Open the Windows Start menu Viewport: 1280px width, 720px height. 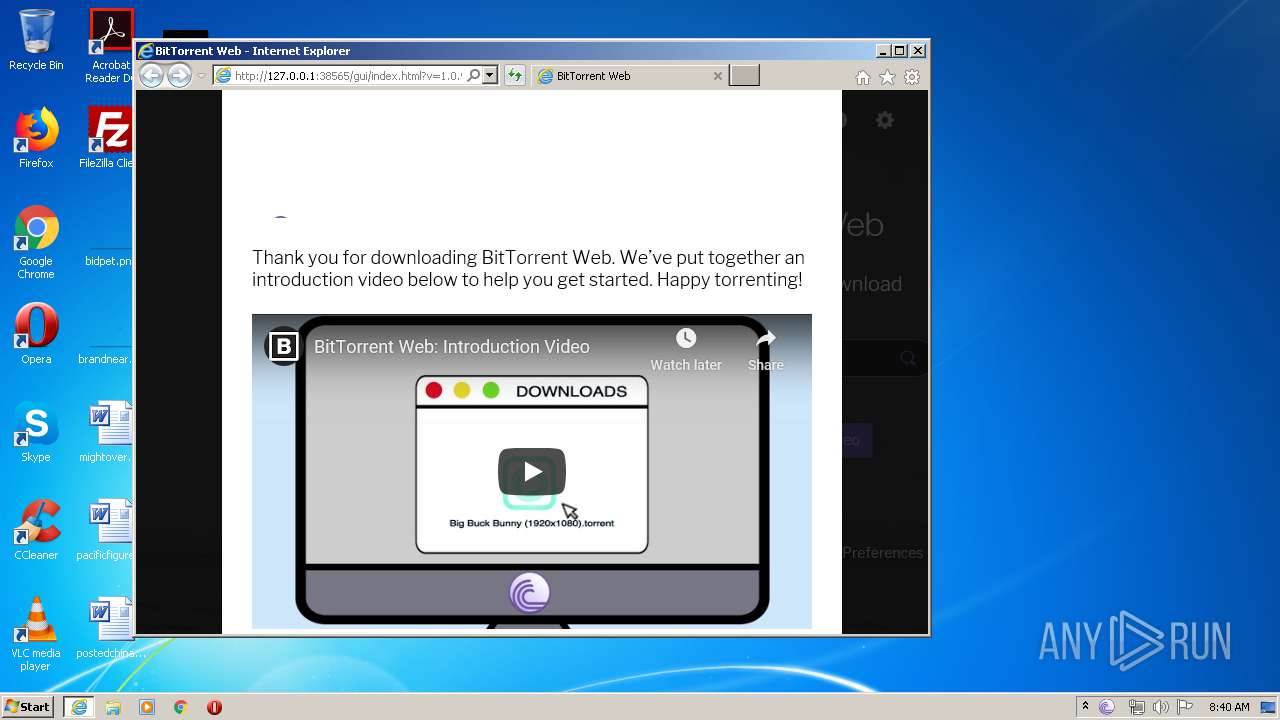pos(28,707)
